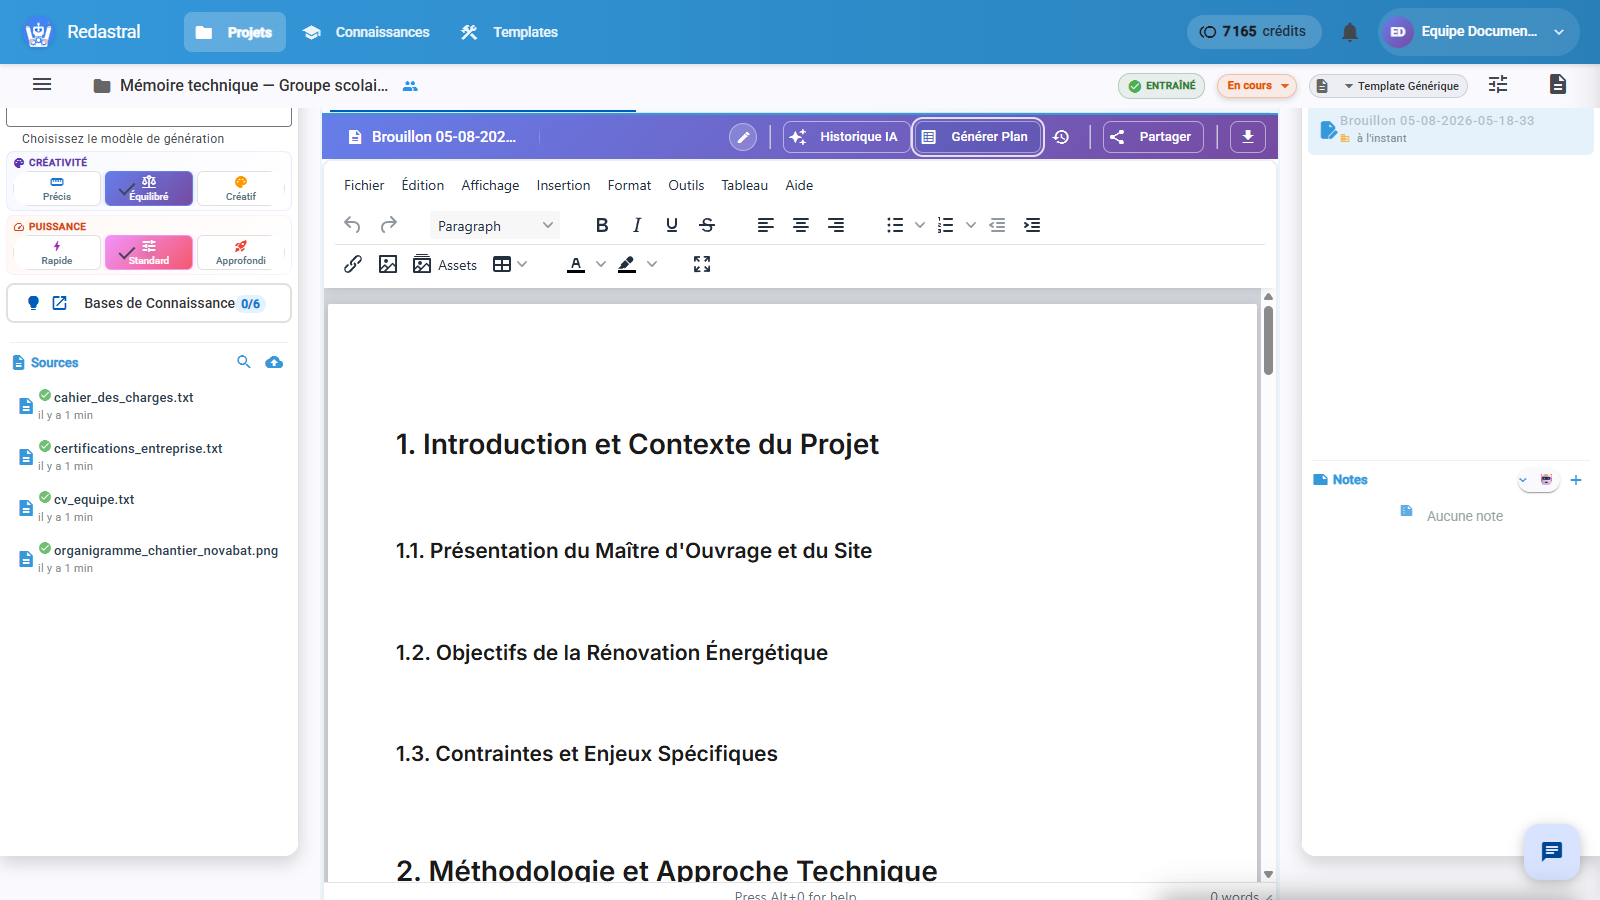Apply the text color swatch

click(576, 264)
